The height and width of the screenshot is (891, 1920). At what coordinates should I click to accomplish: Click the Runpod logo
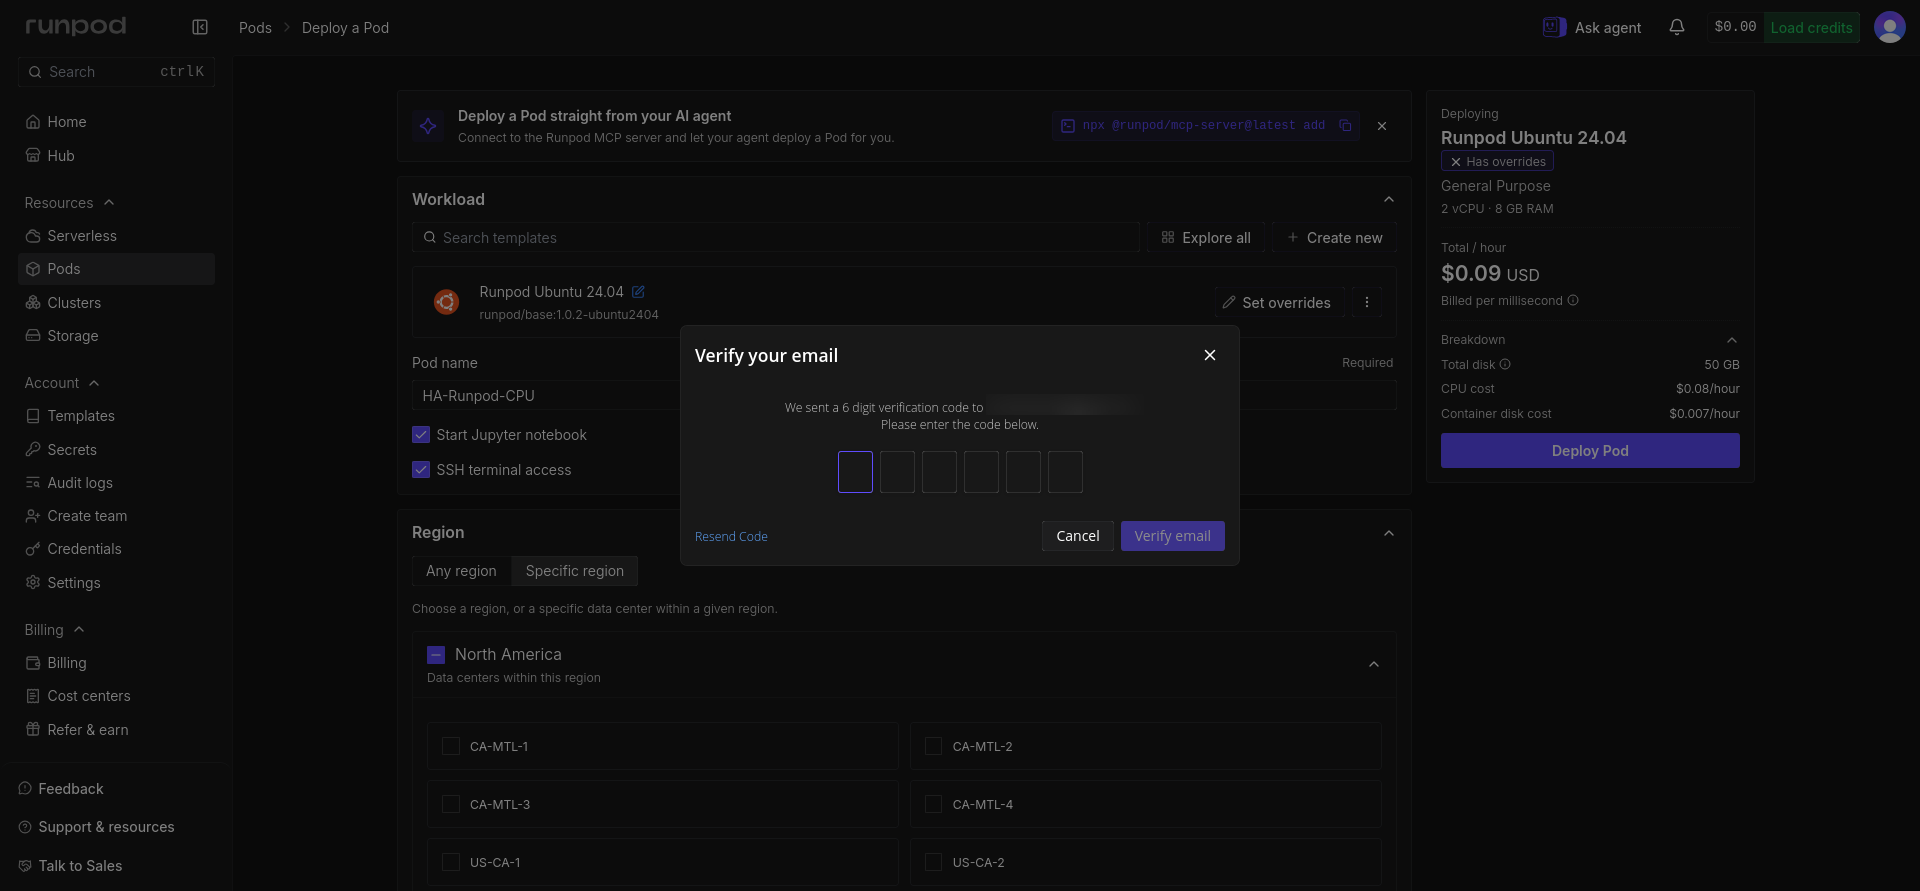click(76, 26)
